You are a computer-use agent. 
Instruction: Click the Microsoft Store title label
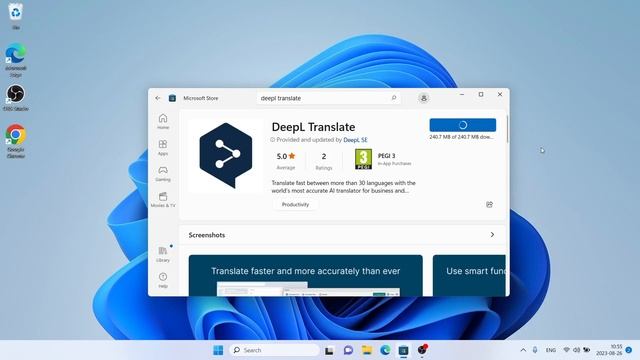(200, 98)
